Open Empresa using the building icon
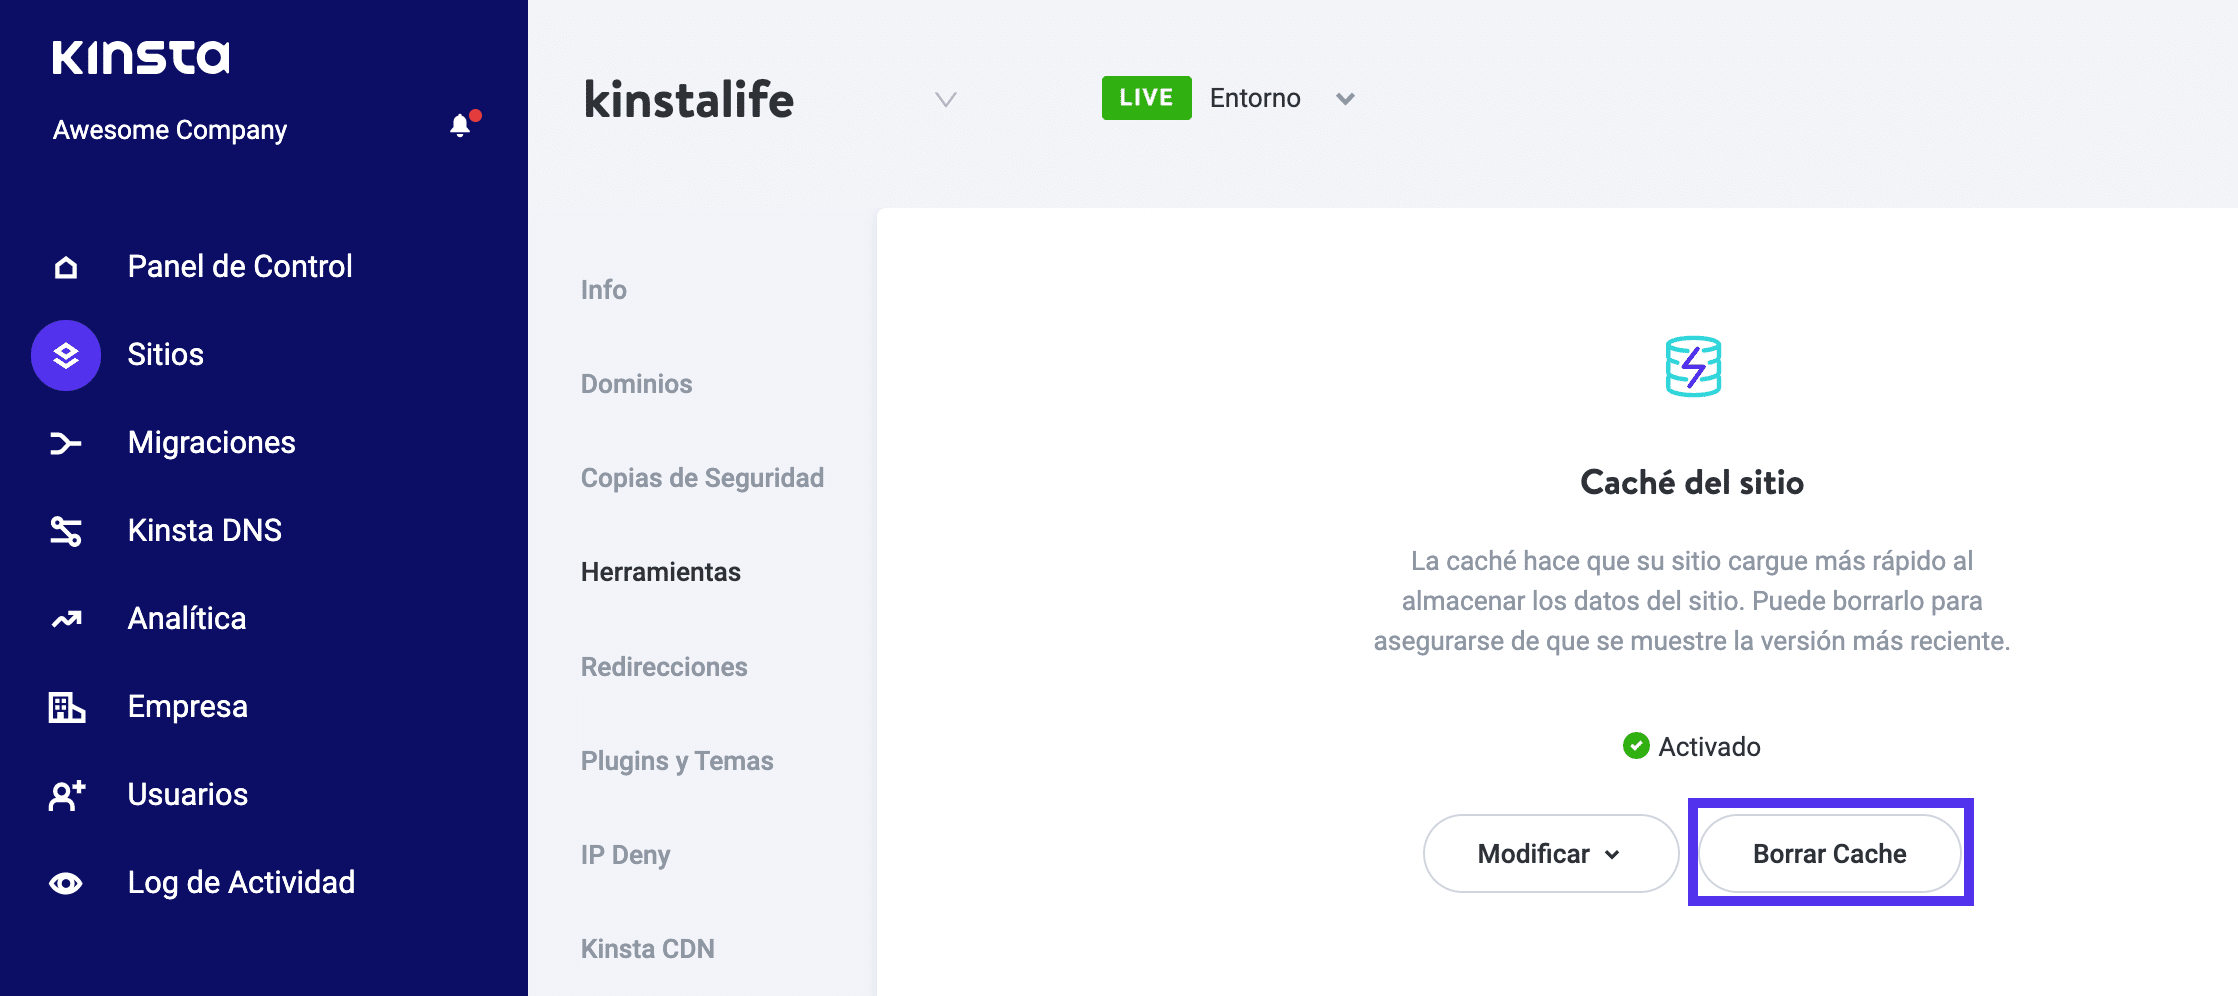This screenshot has height=996, width=2238. [65, 706]
